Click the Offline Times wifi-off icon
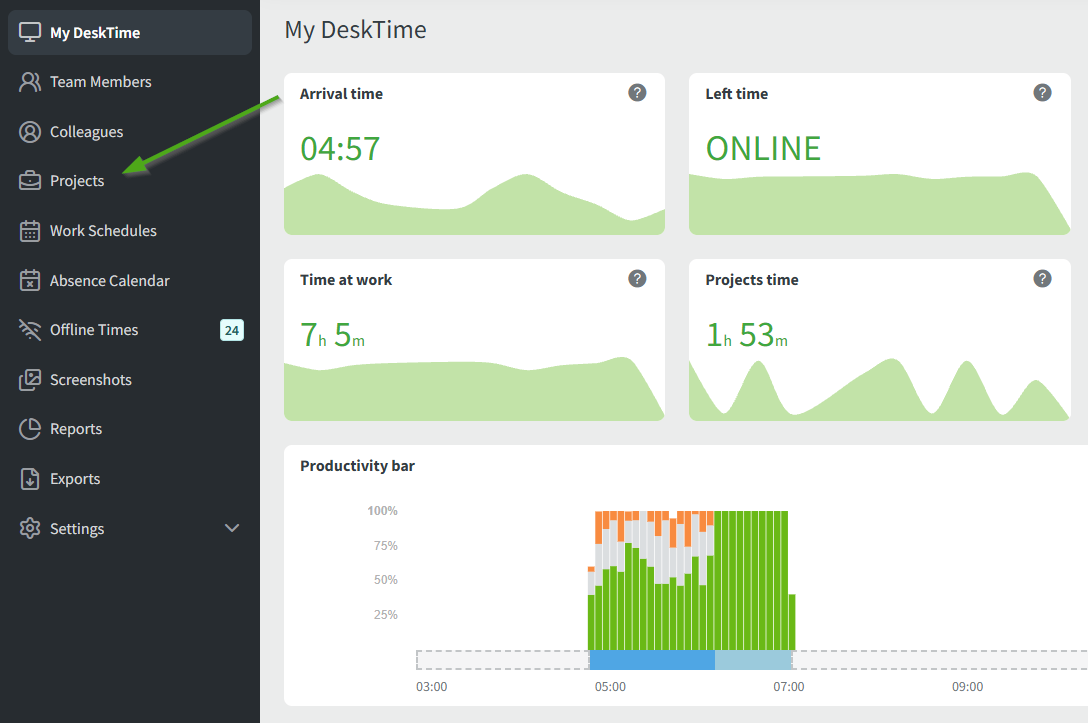 tap(31, 330)
